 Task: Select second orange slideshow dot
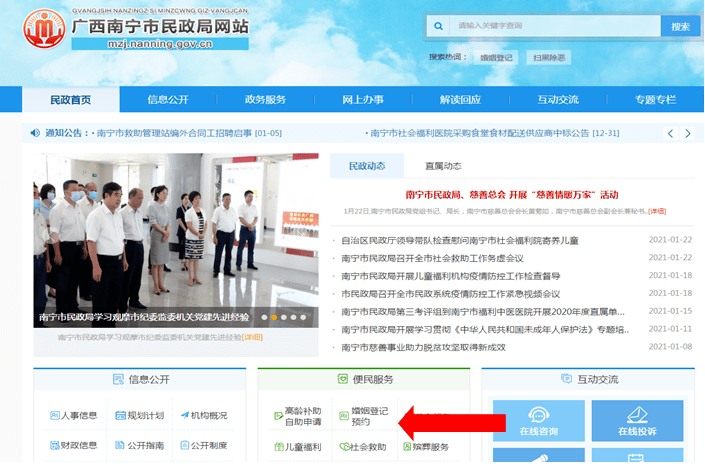tap(274, 317)
